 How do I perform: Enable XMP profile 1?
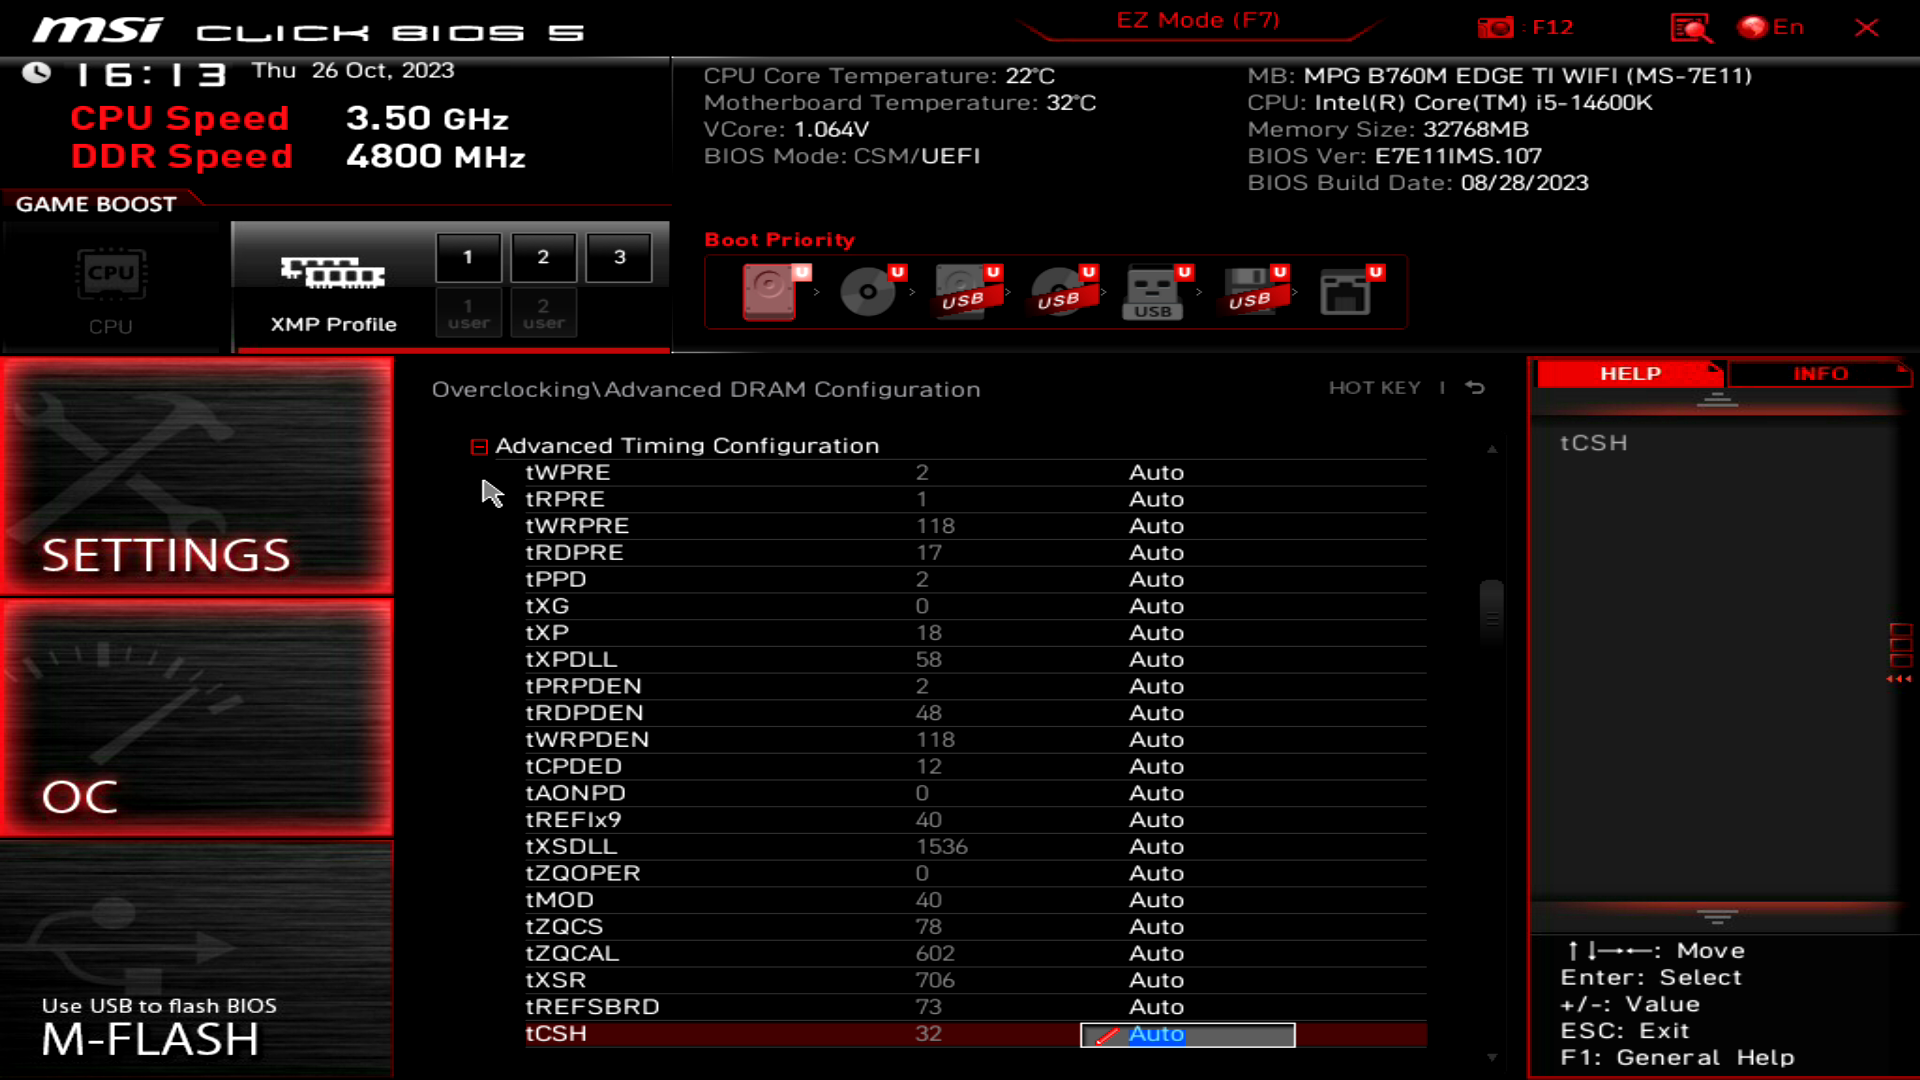(x=468, y=258)
